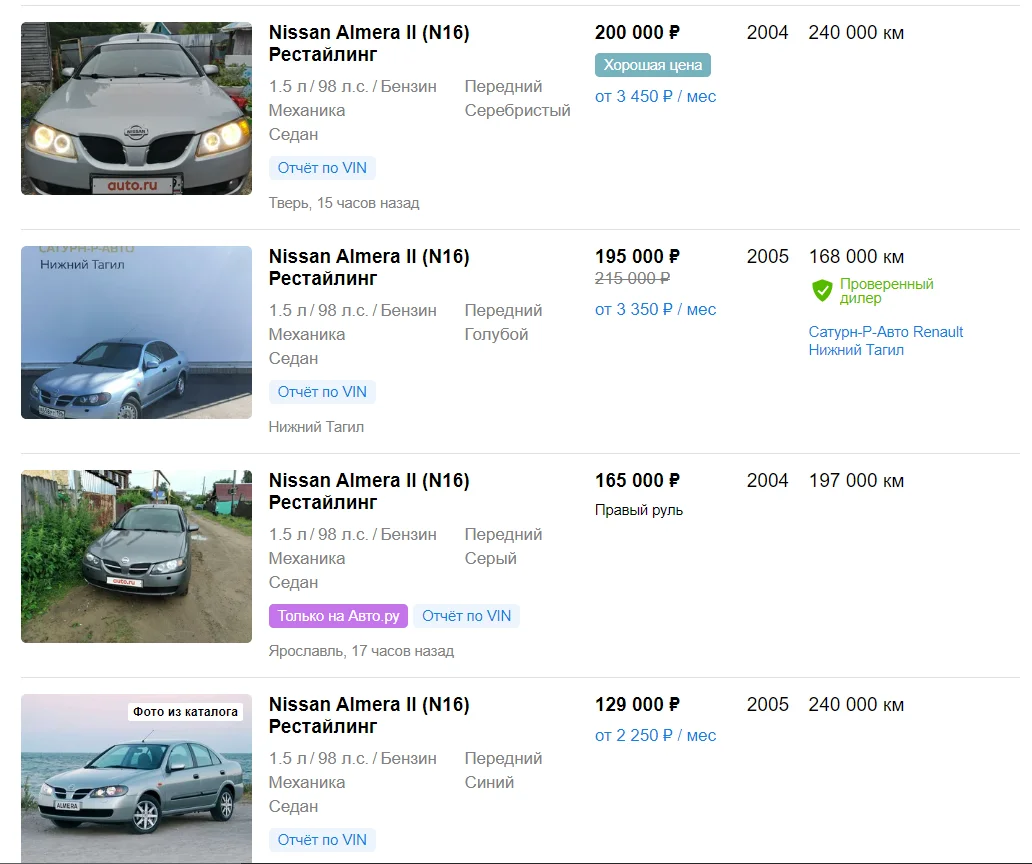Screen dimensions: 1032x864
Task: Click 'Ярославль, 17 часов назад' text
Action: click(x=361, y=651)
